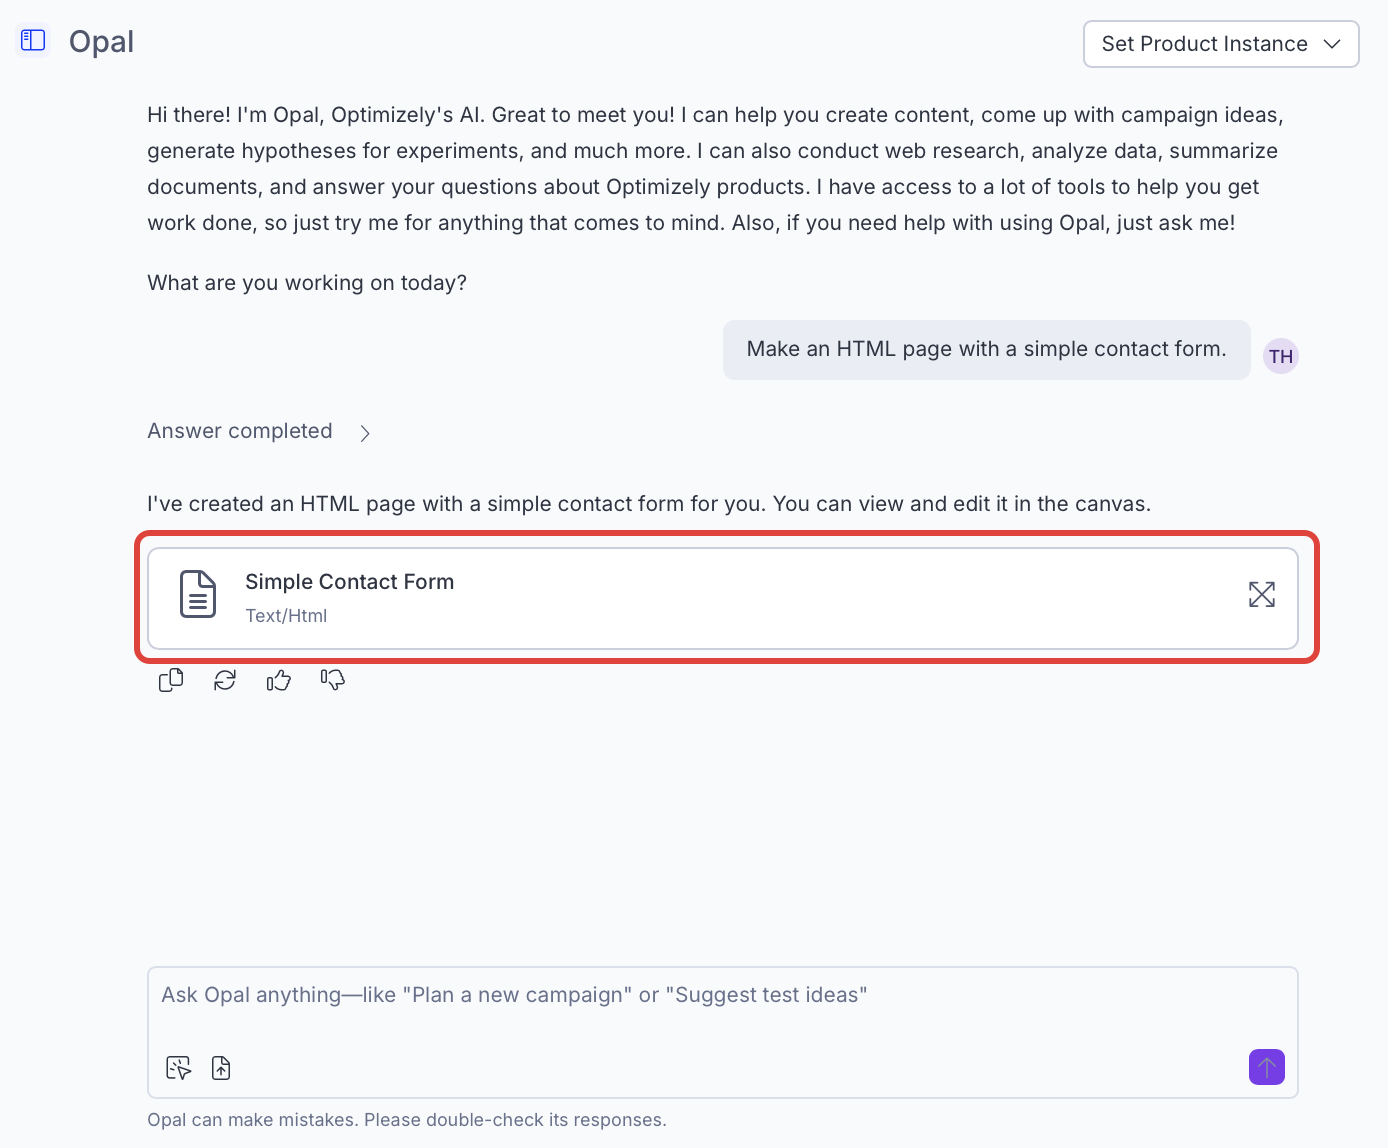
Task: Click the TH user avatar
Action: tap(1281, 356)
